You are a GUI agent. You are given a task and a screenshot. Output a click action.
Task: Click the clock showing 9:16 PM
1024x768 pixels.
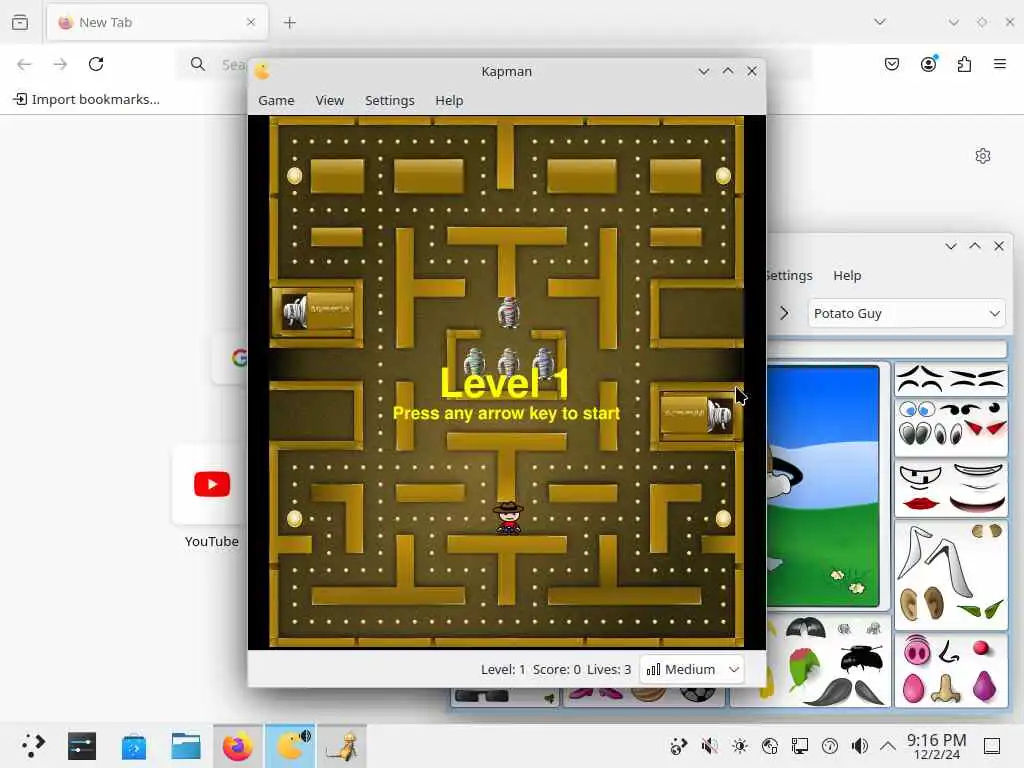[936, 746]
